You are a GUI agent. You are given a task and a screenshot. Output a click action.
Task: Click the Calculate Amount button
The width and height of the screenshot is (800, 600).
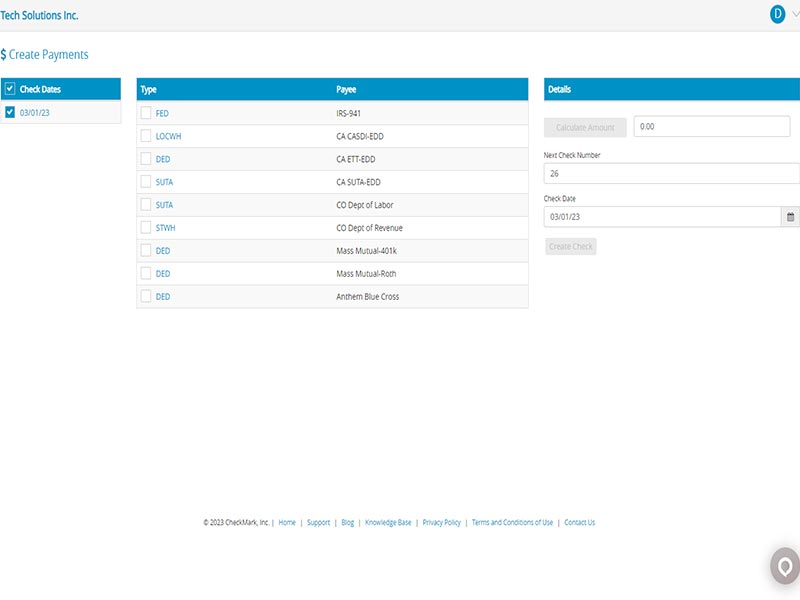pos(585,127)
